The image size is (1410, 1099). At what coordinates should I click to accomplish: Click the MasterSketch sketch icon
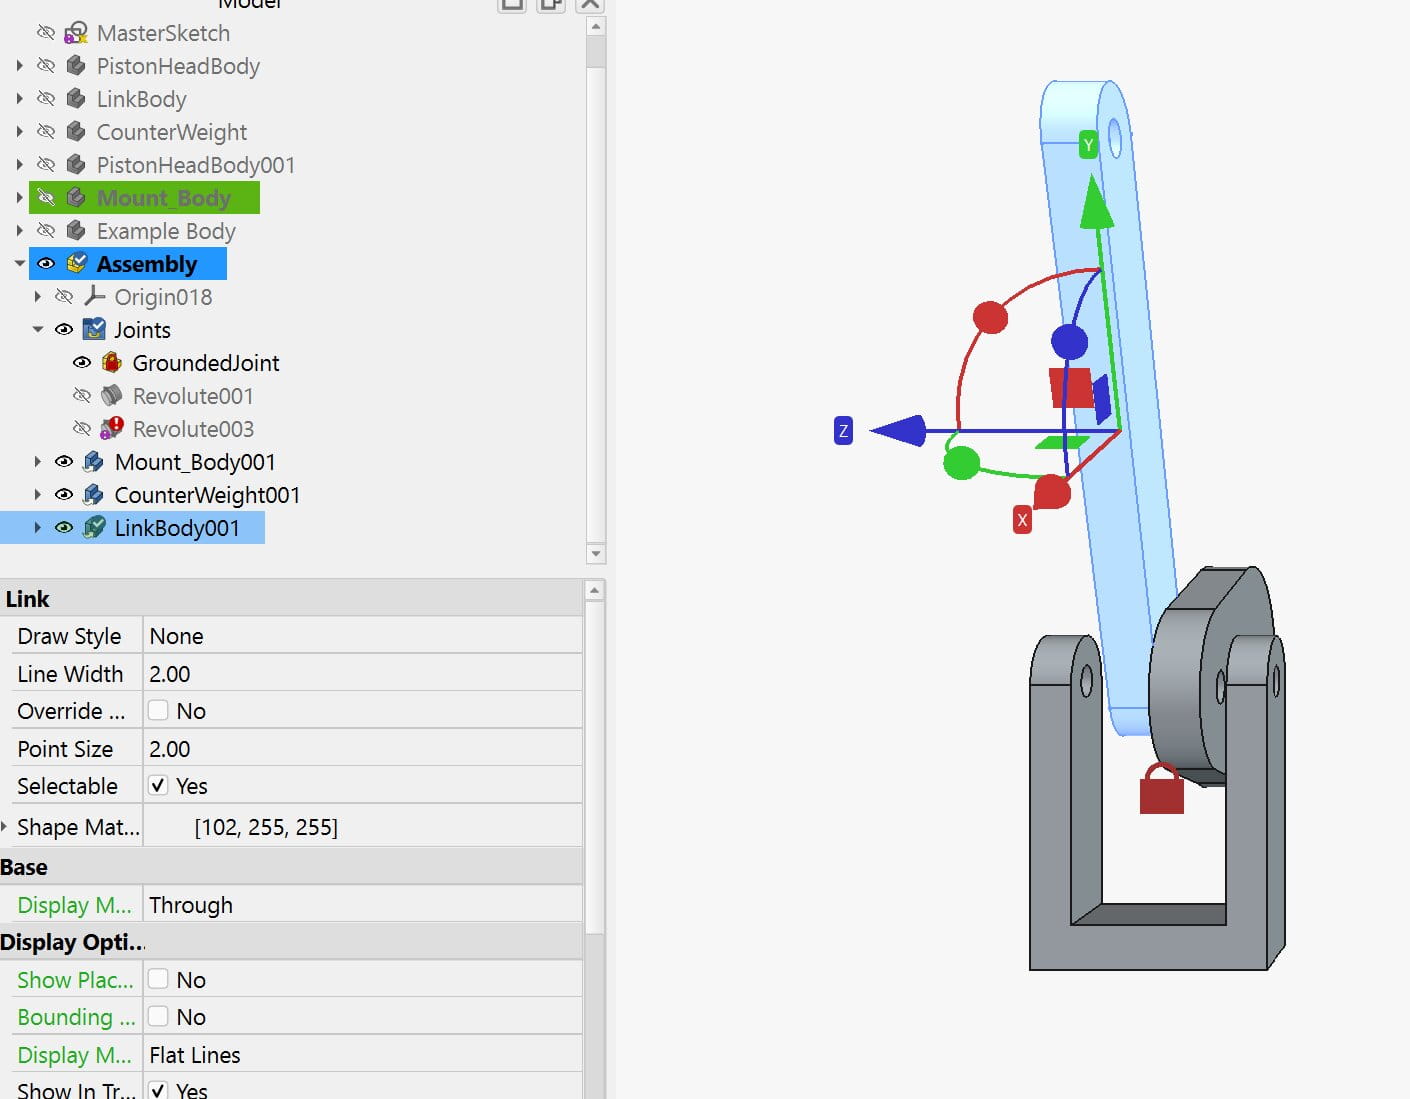point(76,33)
